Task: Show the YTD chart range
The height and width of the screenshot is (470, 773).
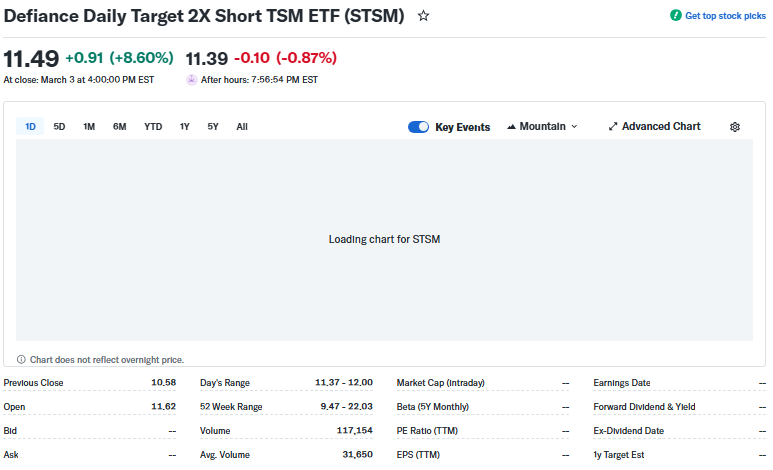Action: tap(153, 127)
